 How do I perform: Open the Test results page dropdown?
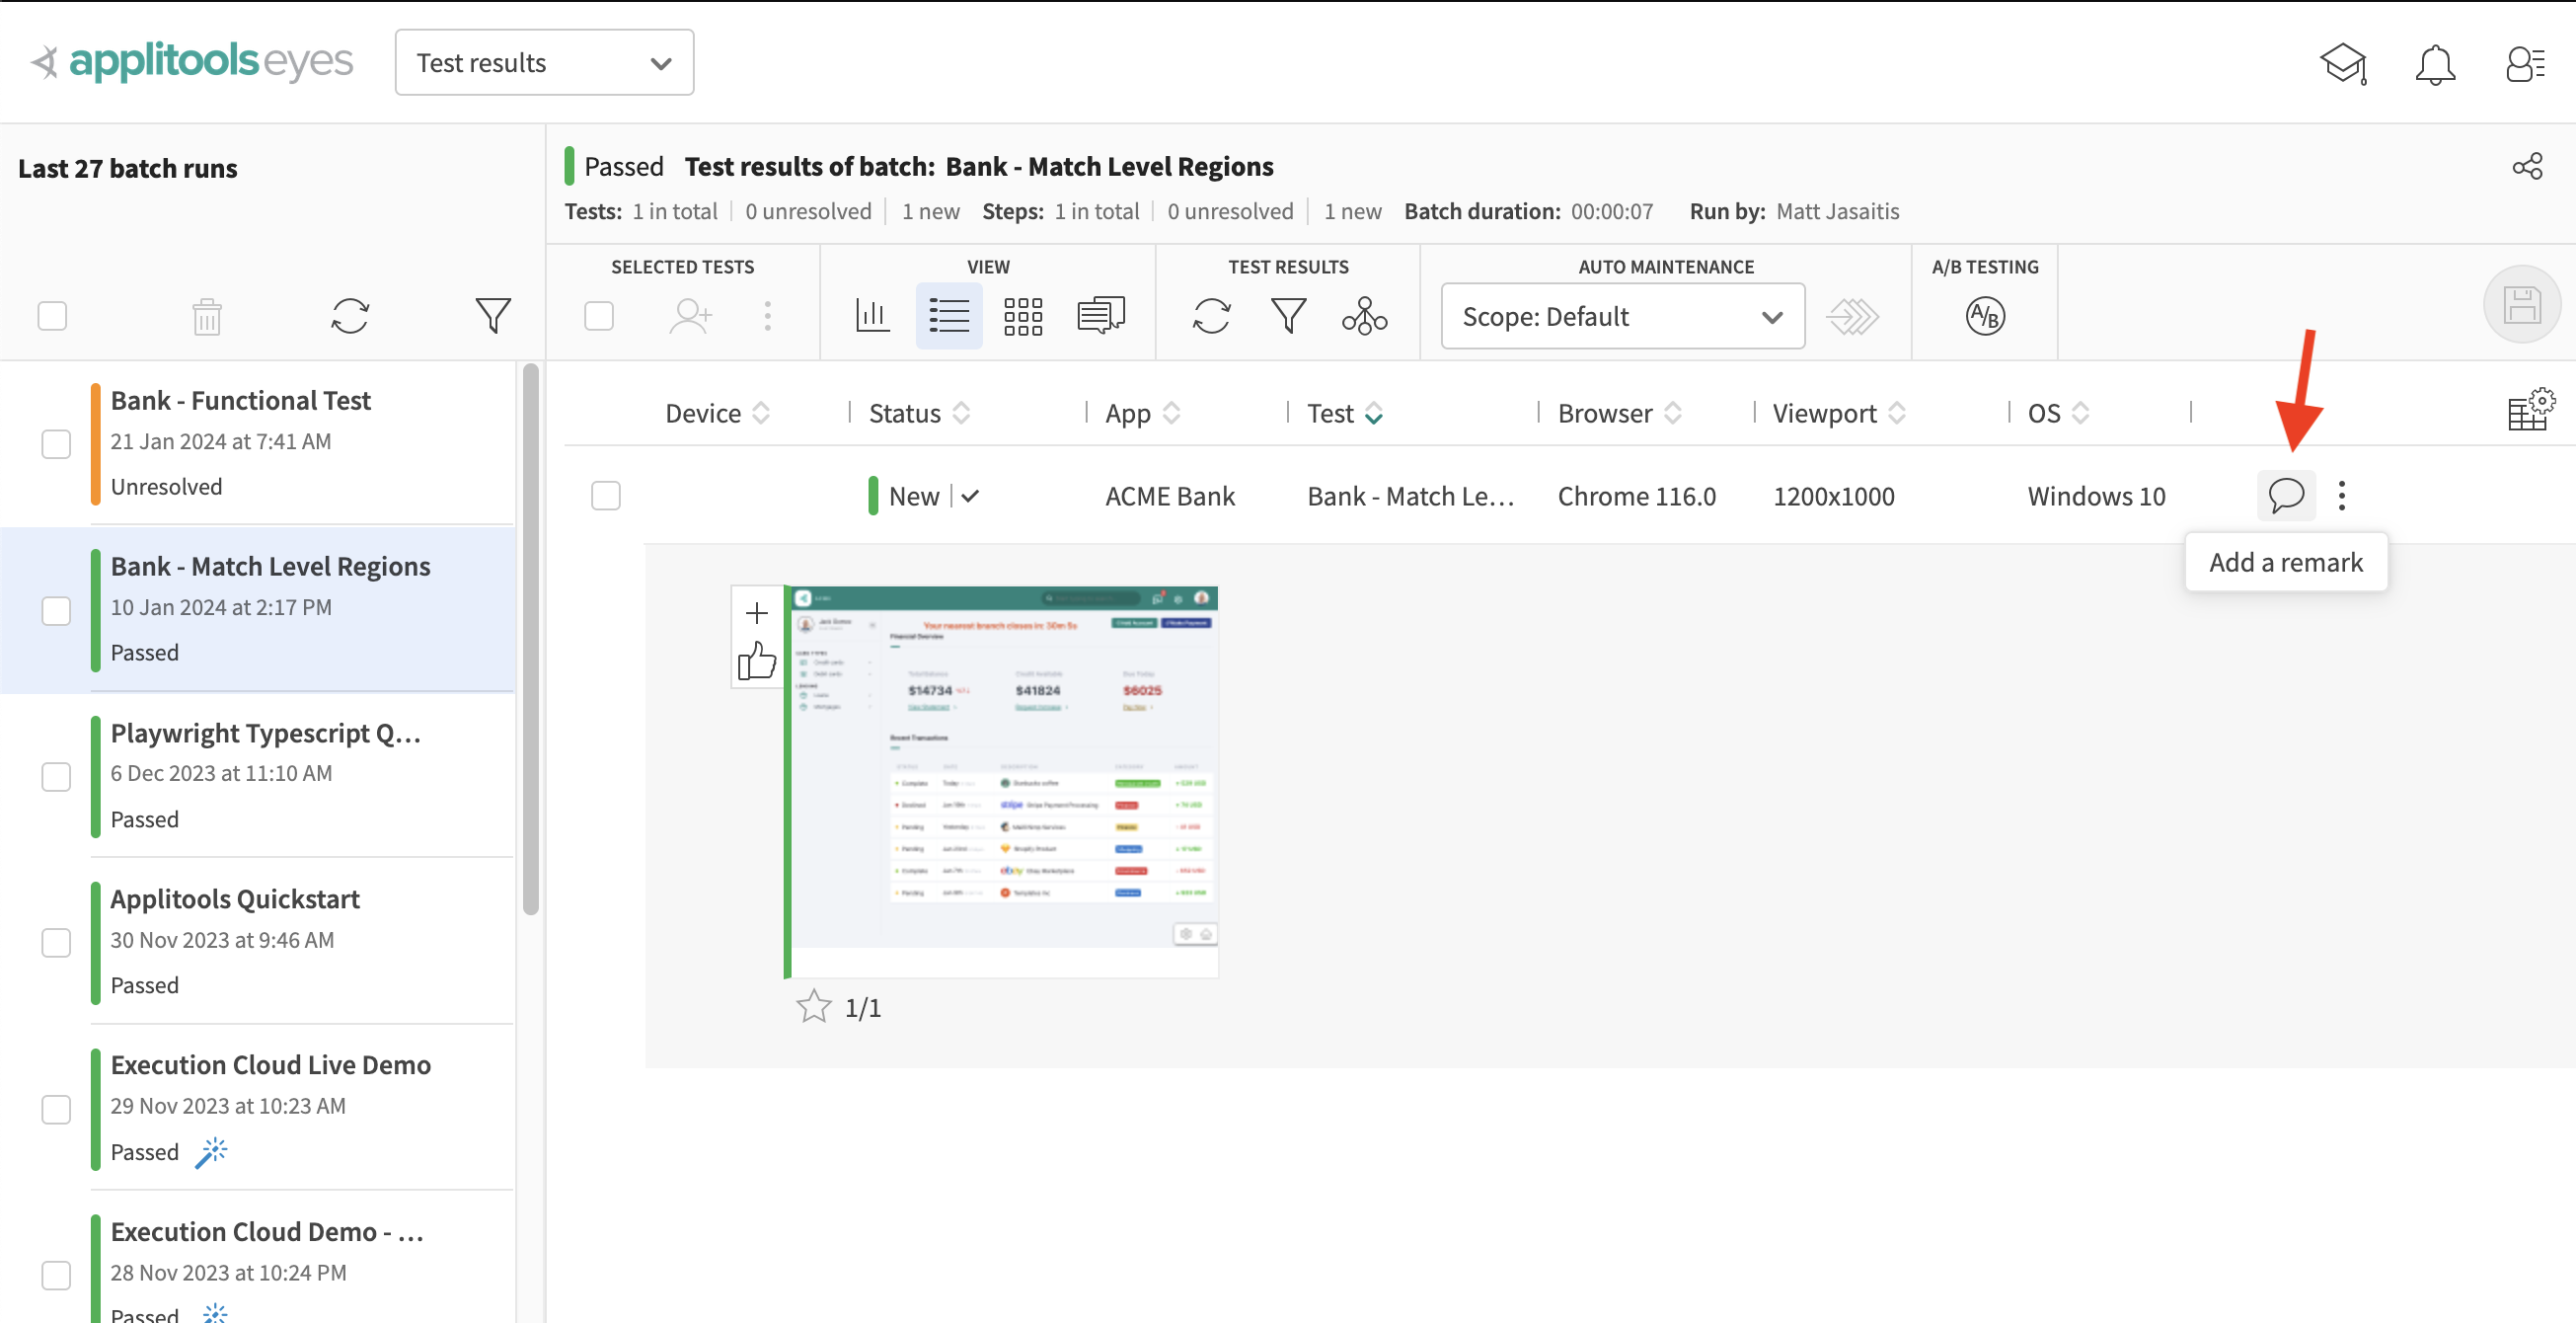point(544,63)
